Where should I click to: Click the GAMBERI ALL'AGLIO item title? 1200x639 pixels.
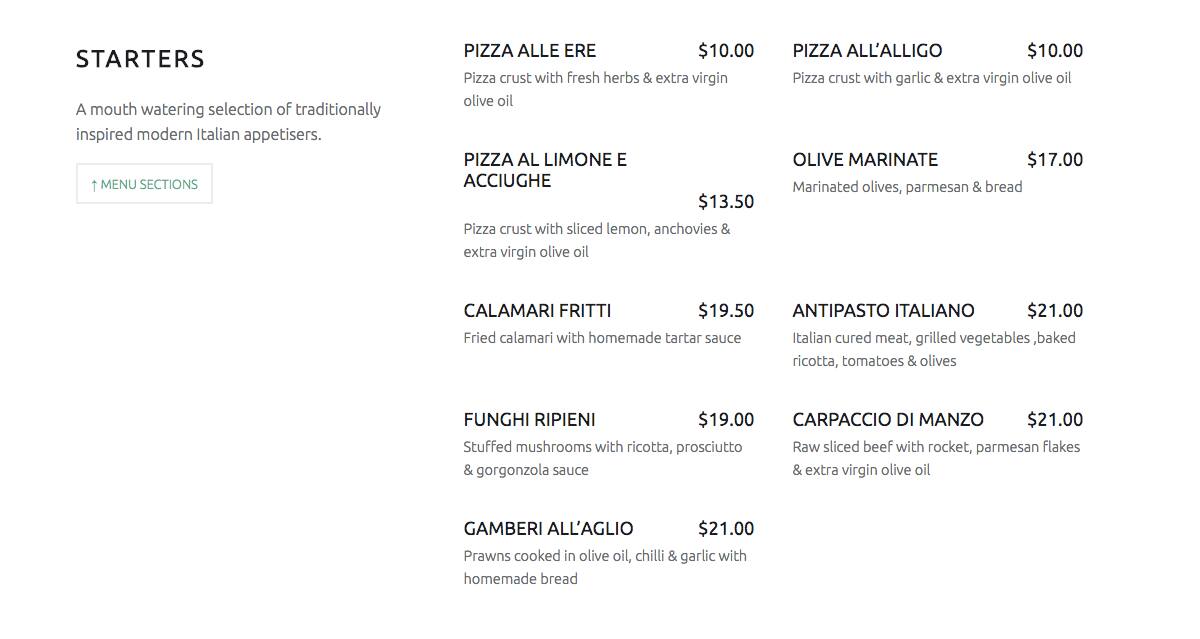[x=548, y=528]
